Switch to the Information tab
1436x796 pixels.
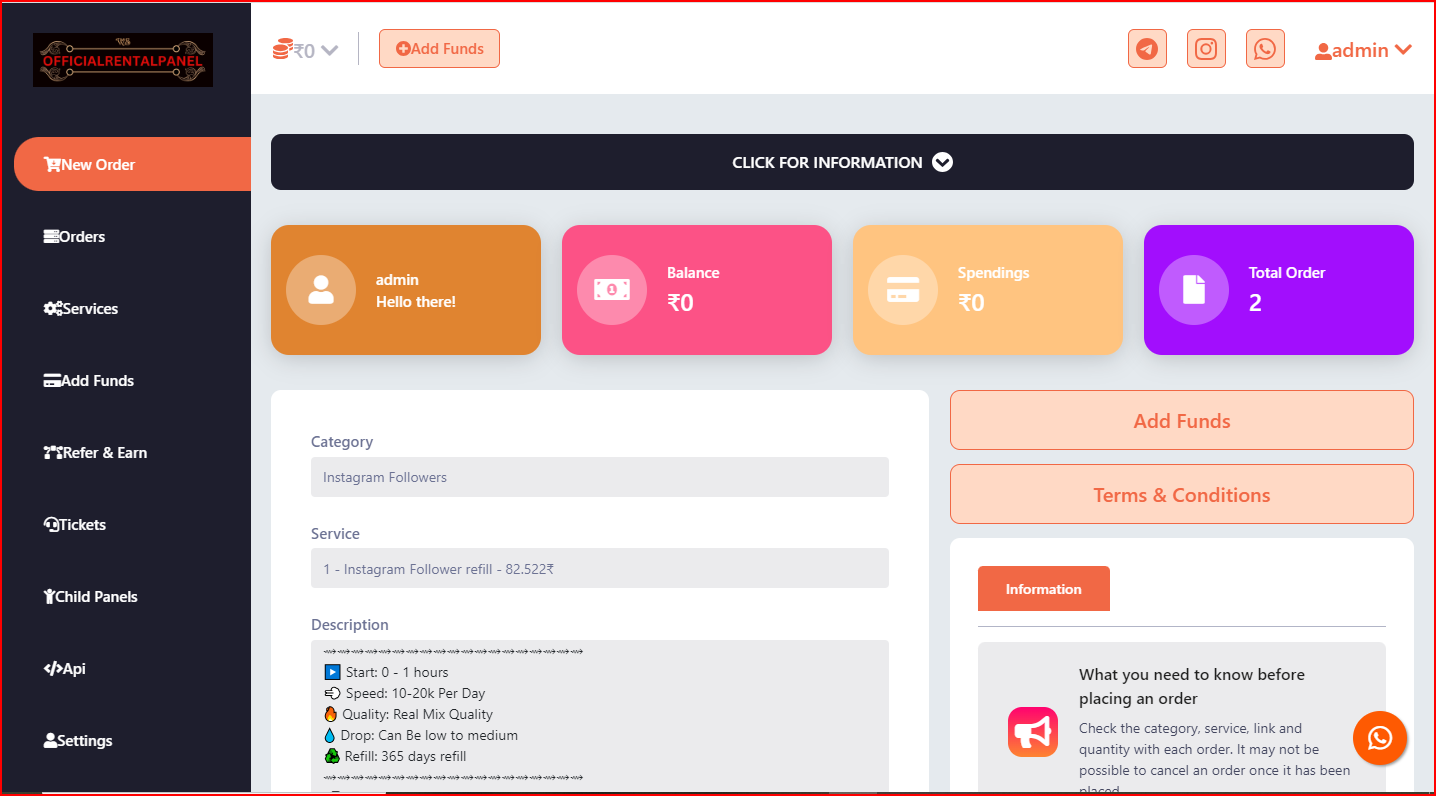point(1043,589)
